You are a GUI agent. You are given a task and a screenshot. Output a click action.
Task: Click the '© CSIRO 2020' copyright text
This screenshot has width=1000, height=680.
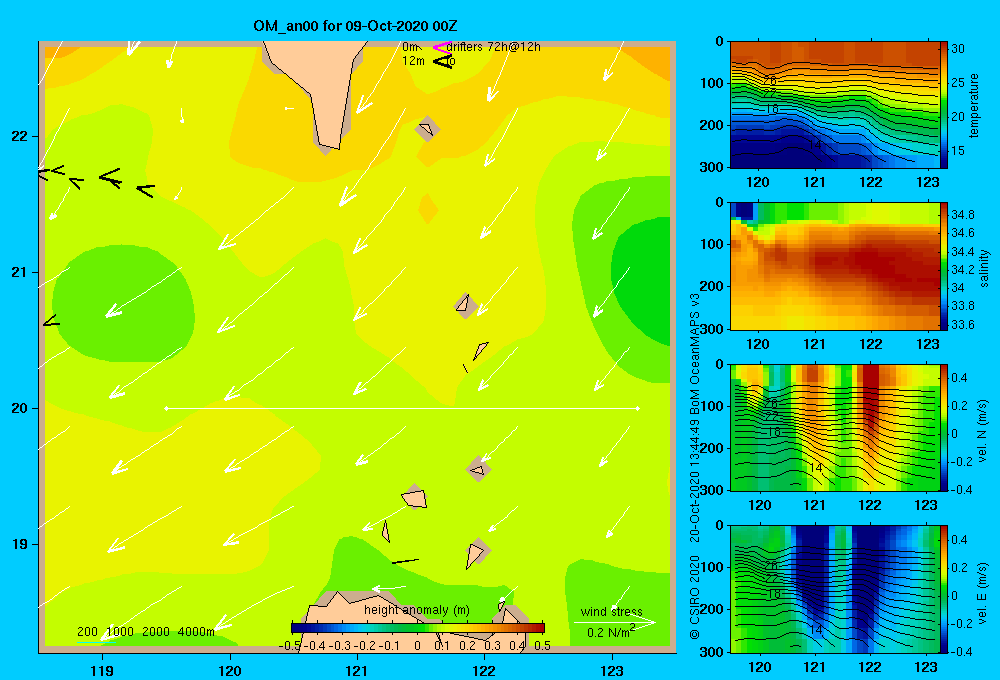point(696,596)
